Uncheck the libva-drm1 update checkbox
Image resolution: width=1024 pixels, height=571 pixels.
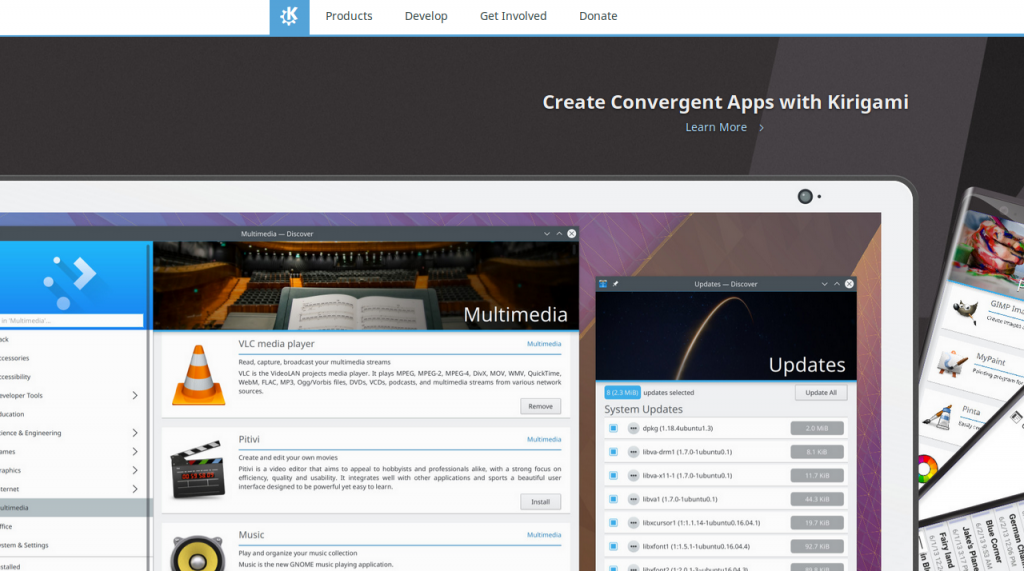(613, 452)
